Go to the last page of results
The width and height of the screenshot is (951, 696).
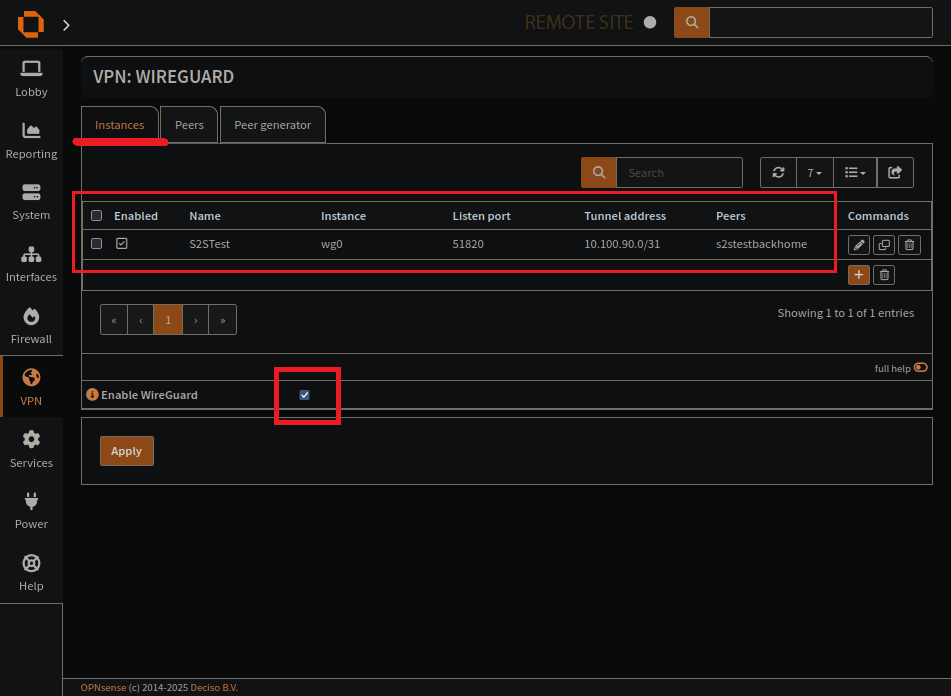[223, 320]
